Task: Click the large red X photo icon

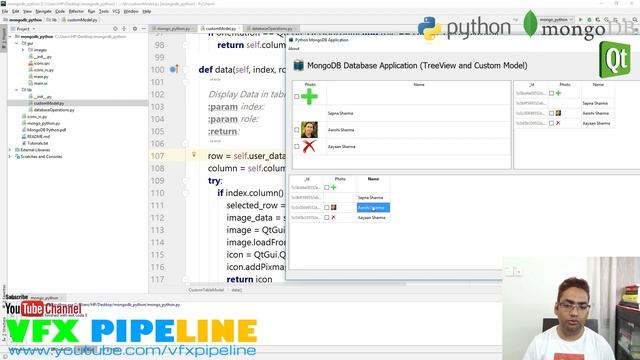Action: pos(309,146)
